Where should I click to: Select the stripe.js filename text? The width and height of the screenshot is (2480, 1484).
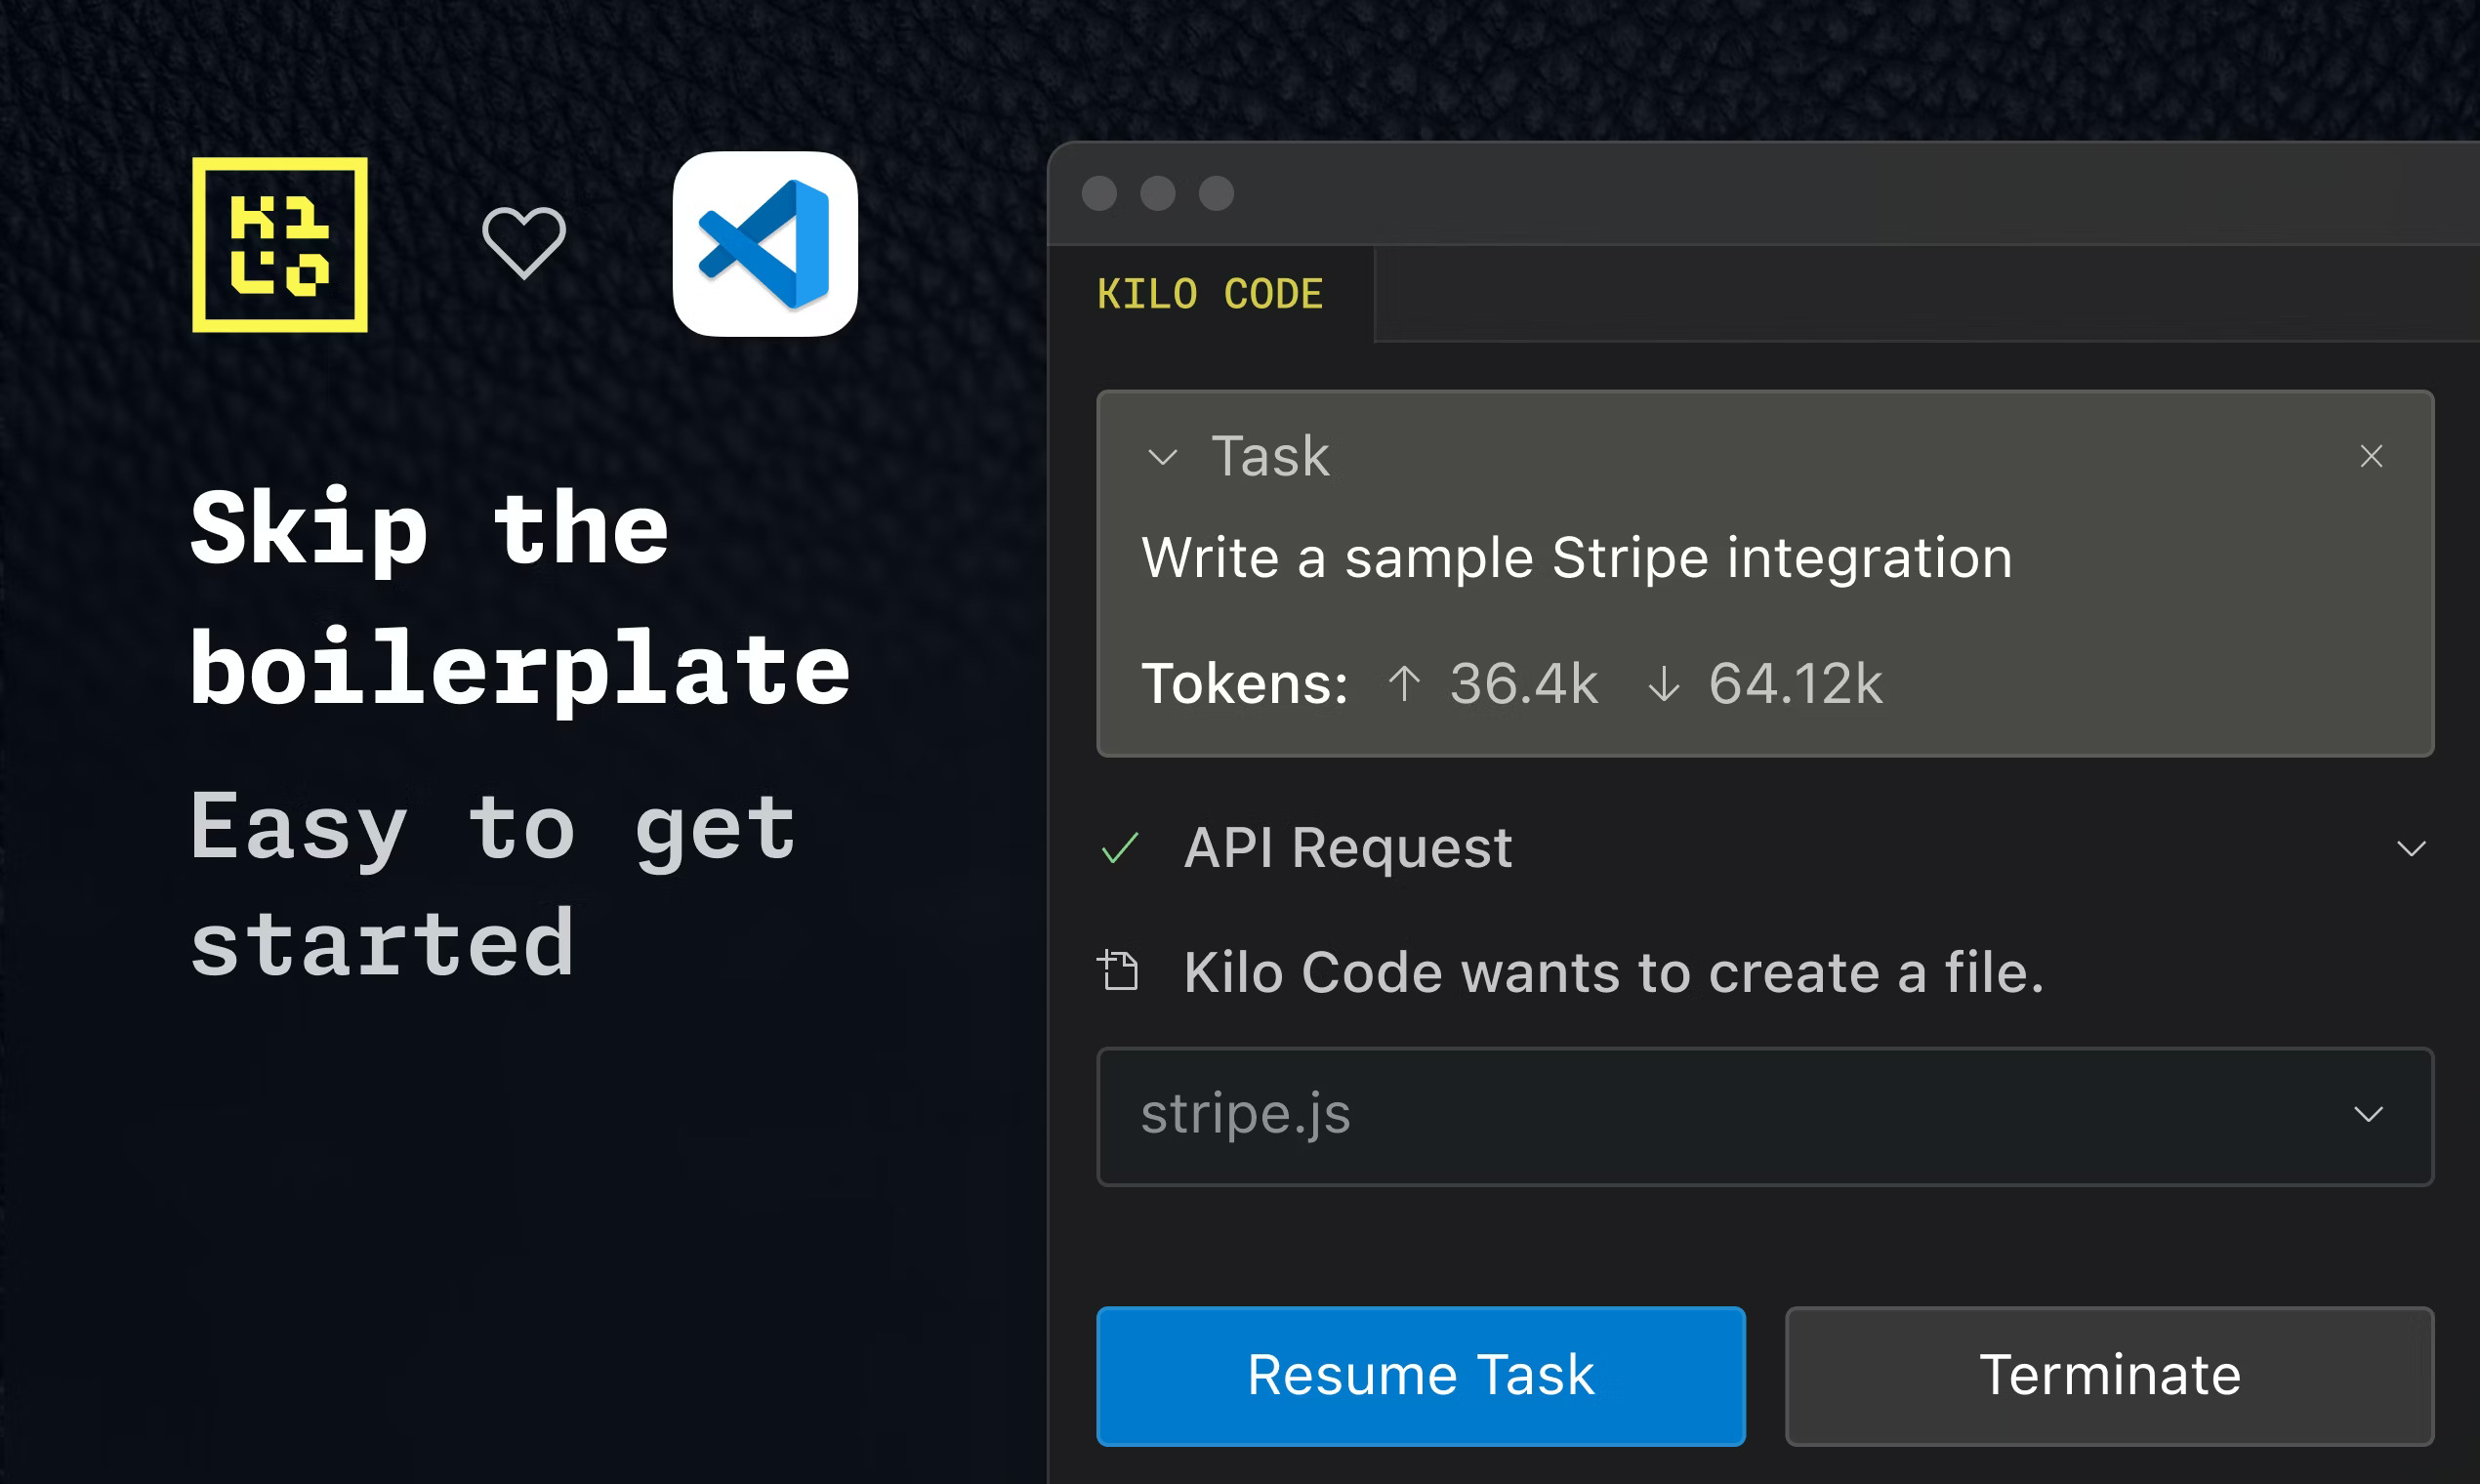1245,1114
